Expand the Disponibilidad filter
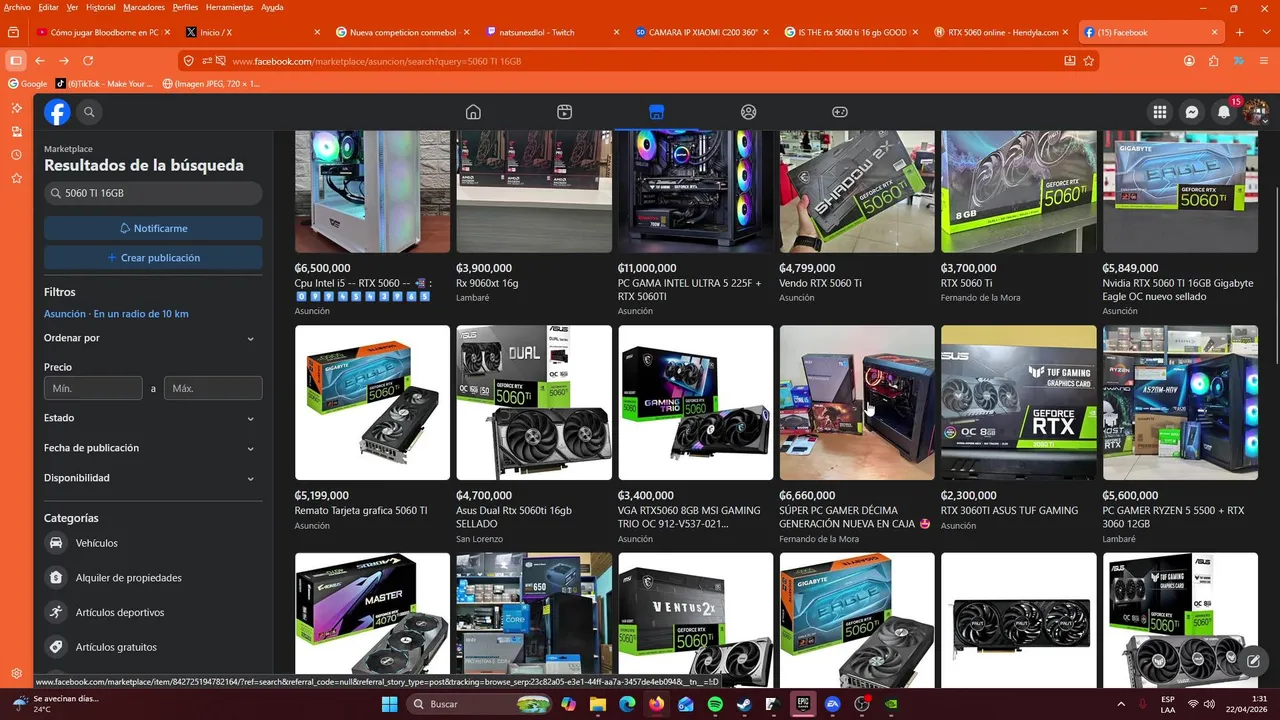The height and width of the screenshot is (720, 1280). pos(153,478)
